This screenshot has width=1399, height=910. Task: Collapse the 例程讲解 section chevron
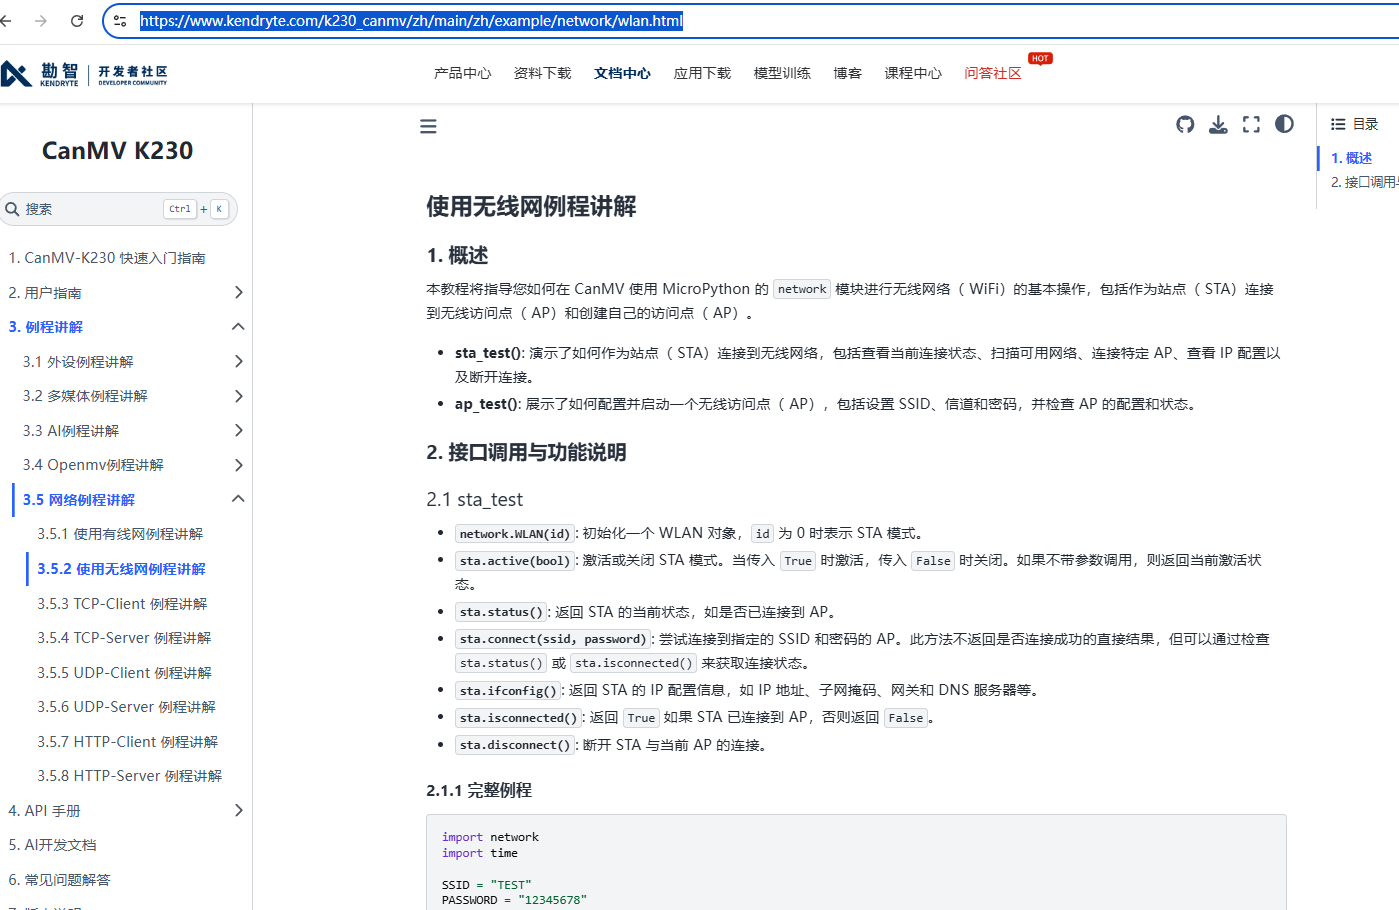point(238,327)
